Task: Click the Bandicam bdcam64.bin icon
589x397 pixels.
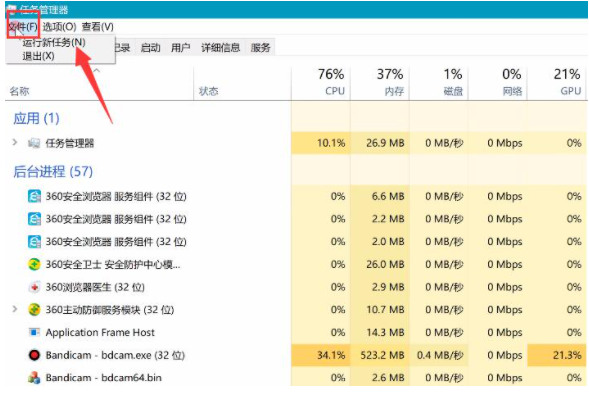Action: coord(34,377)
